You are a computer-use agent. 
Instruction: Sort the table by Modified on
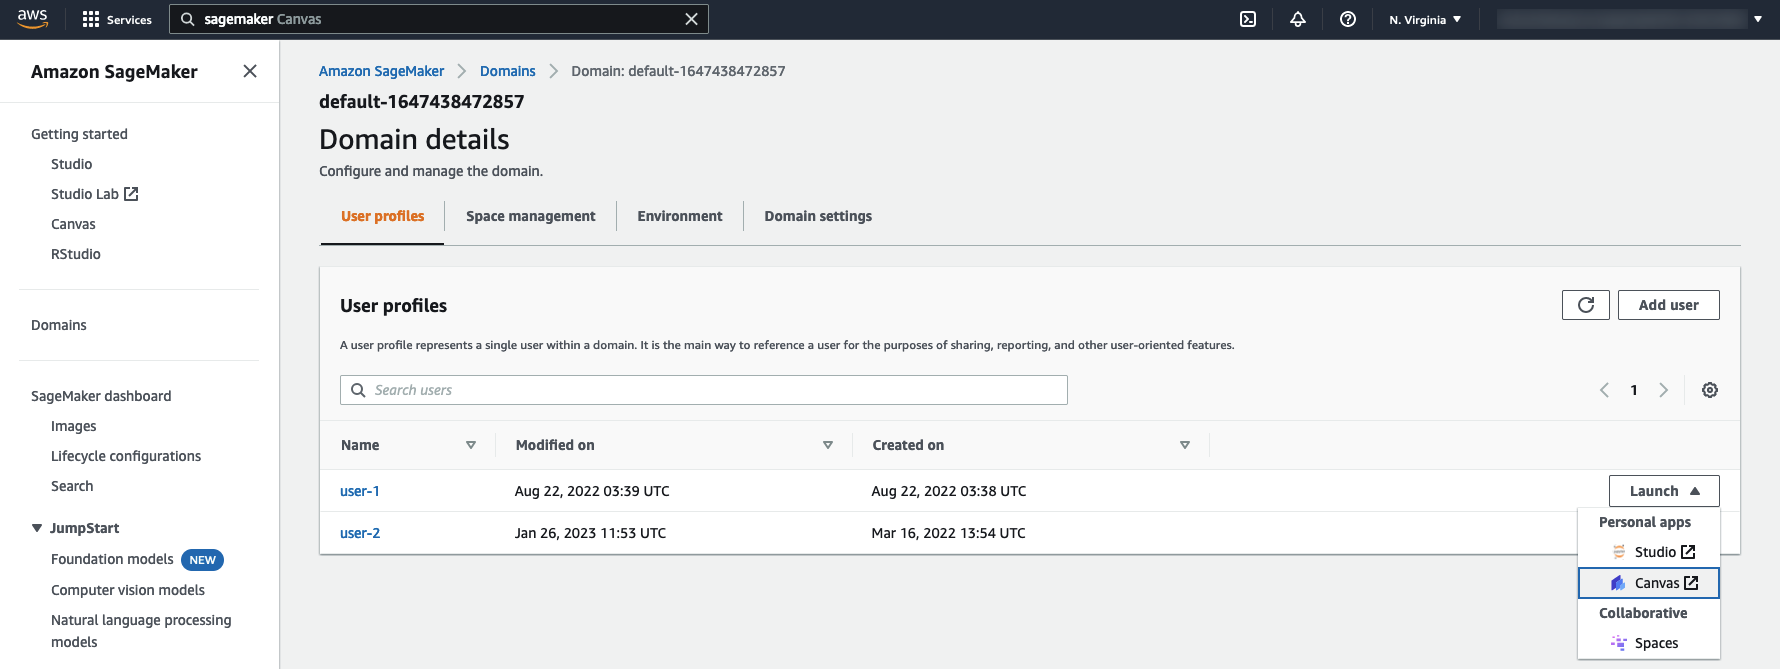click(828, 445)
